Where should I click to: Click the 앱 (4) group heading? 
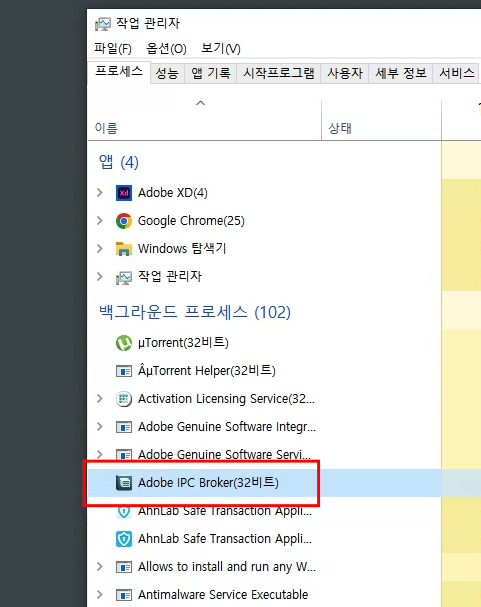point(118,162)
